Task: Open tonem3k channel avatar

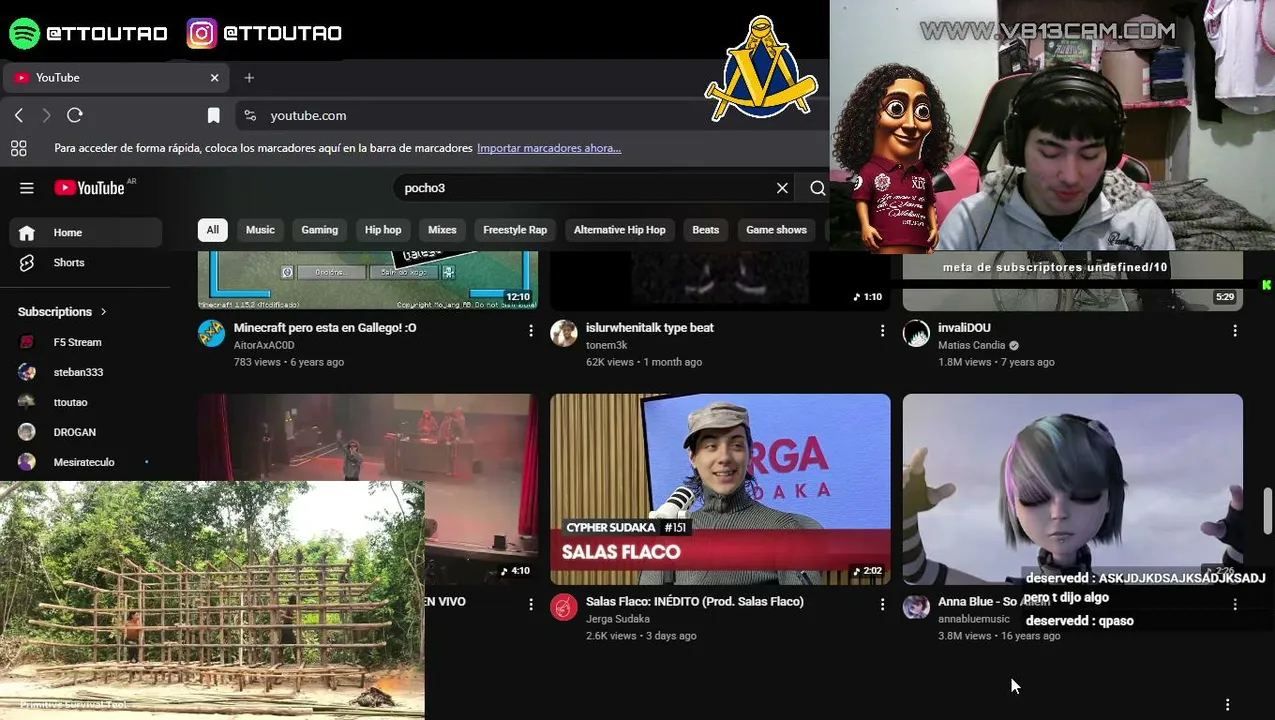Action: pyautogui.click(x=564, y=334)
